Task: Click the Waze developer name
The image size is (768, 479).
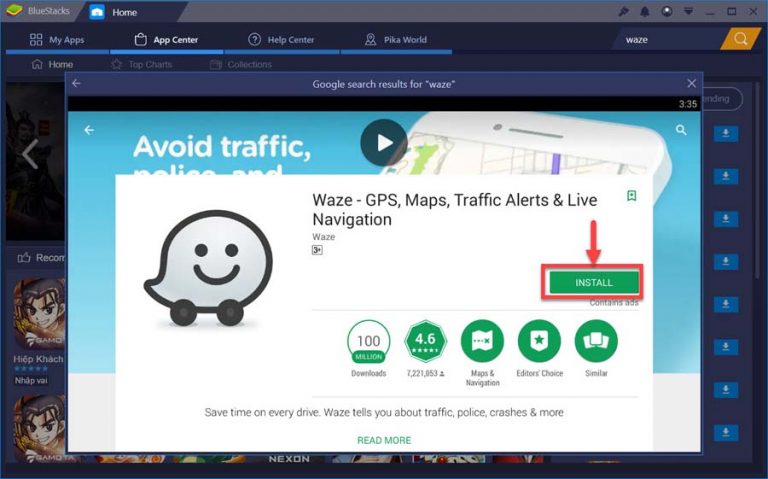Action: pyautogui.click(x=324, y=237)
